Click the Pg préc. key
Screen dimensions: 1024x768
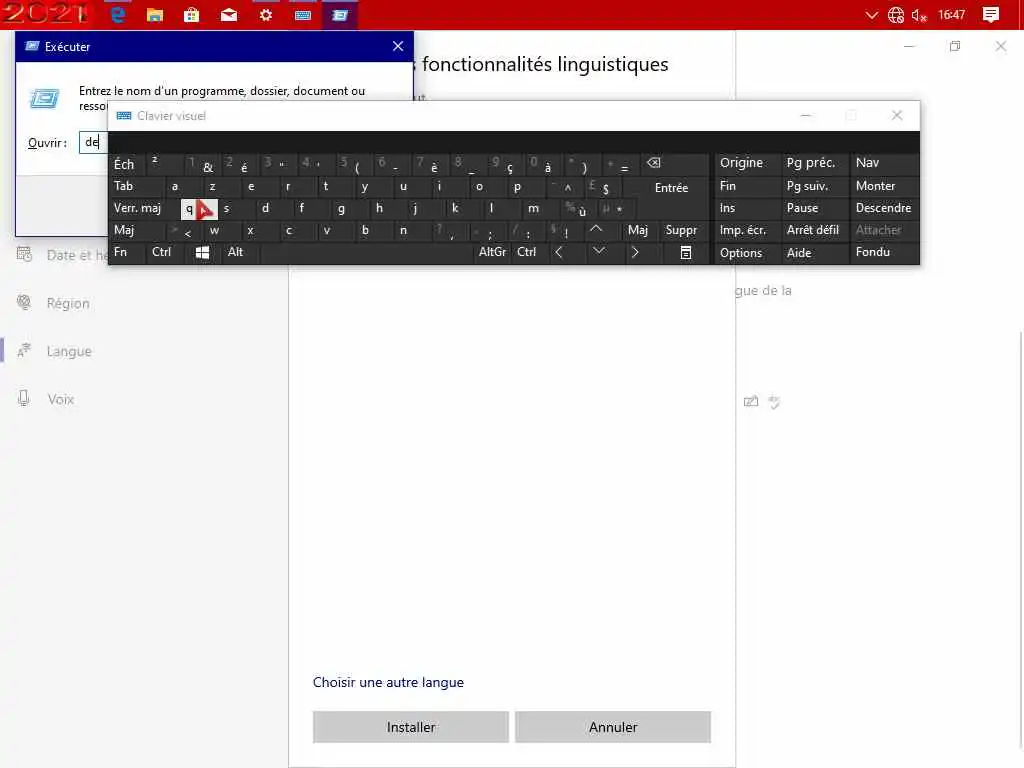point(810,163)
